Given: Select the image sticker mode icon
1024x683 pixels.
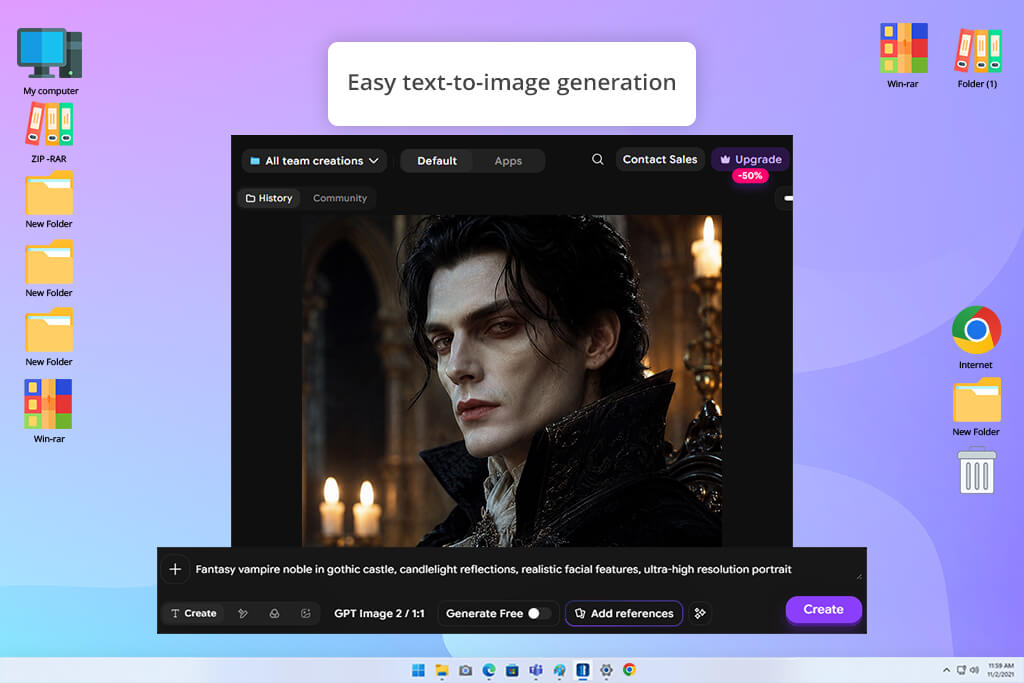Looking at the screenshot, I should (x=305, y=613).
